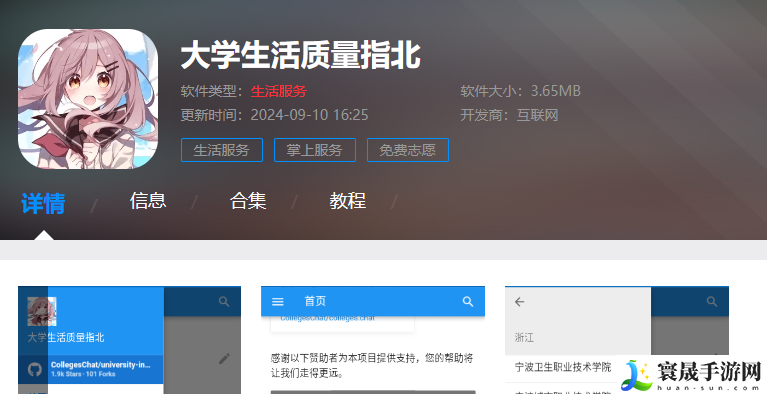Click the hamburger menu icon beside 首页
Image resolution: width=767 pixels, height=394 pixels.
tap(278, 301)
